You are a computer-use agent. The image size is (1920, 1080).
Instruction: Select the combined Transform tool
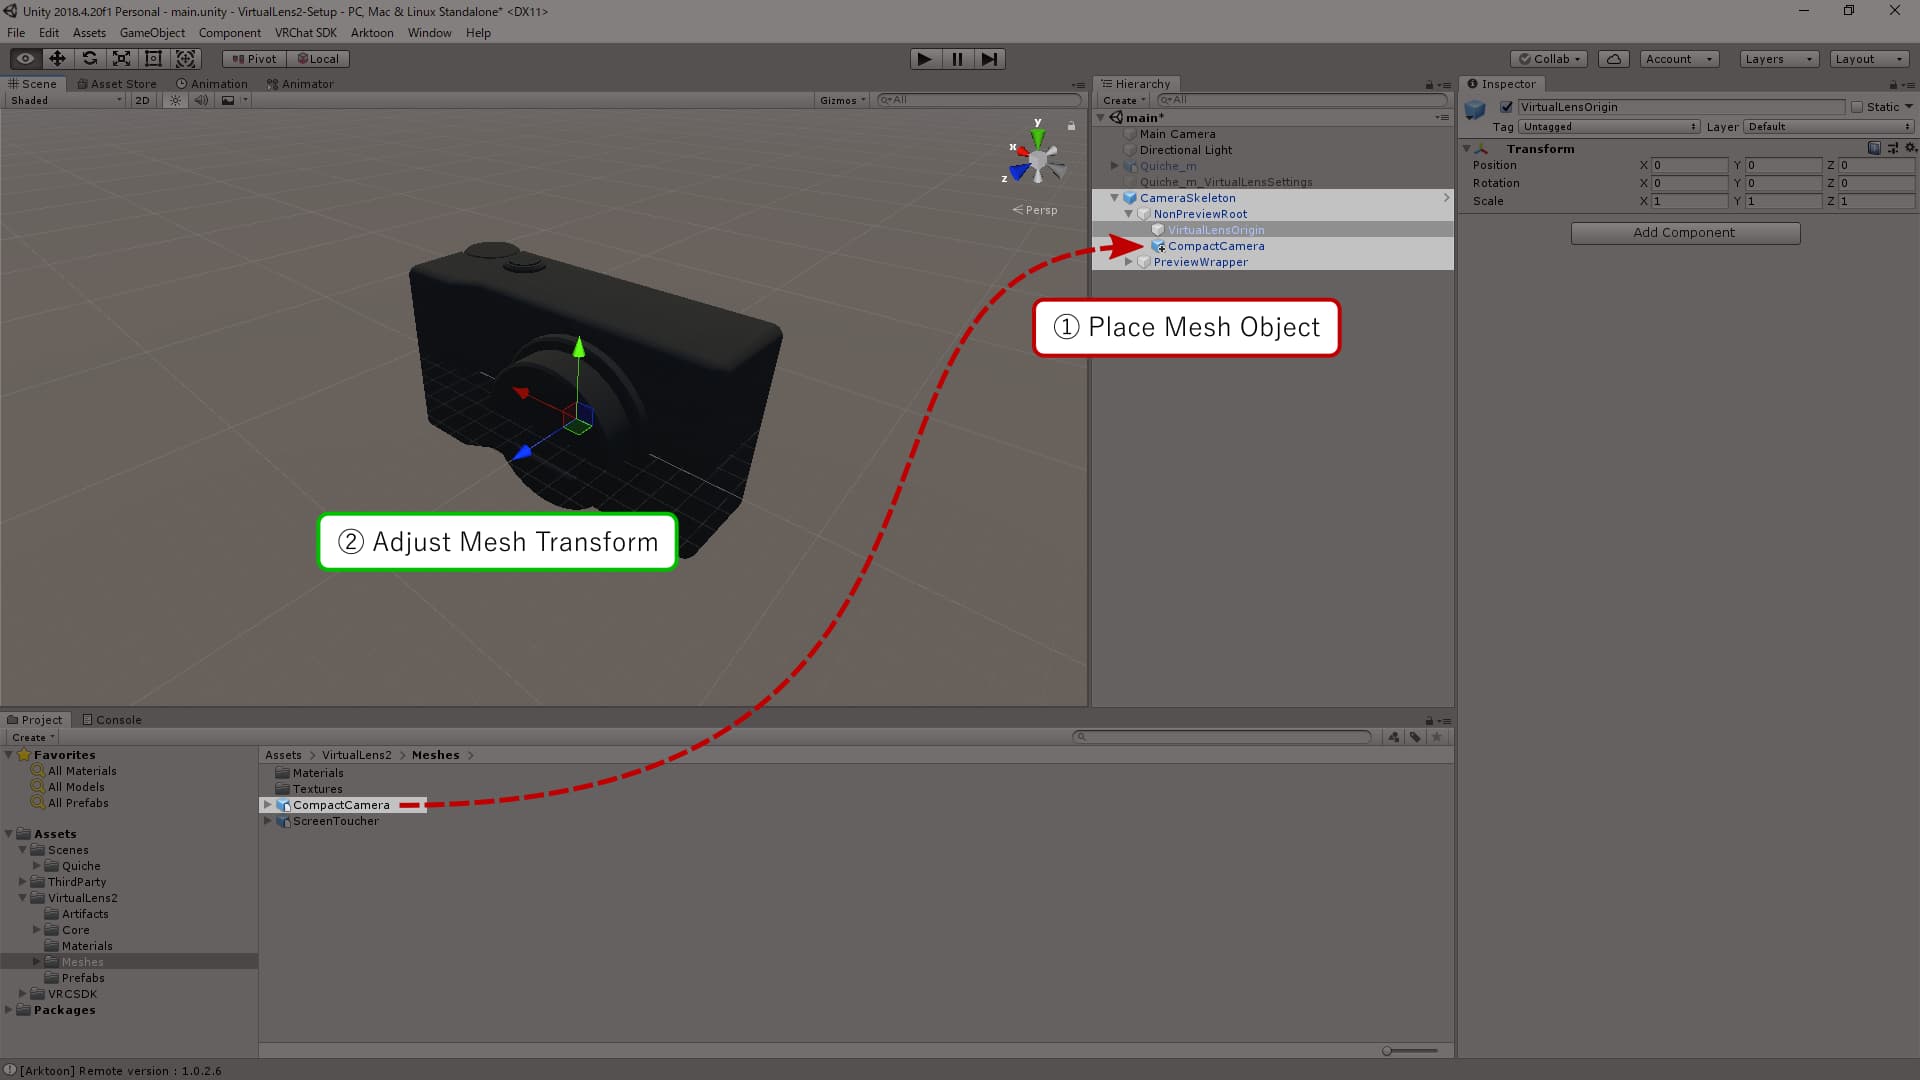pos(185,59)
